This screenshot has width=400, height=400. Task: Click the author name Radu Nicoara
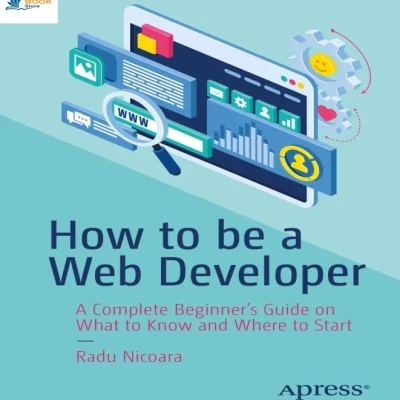129,357
